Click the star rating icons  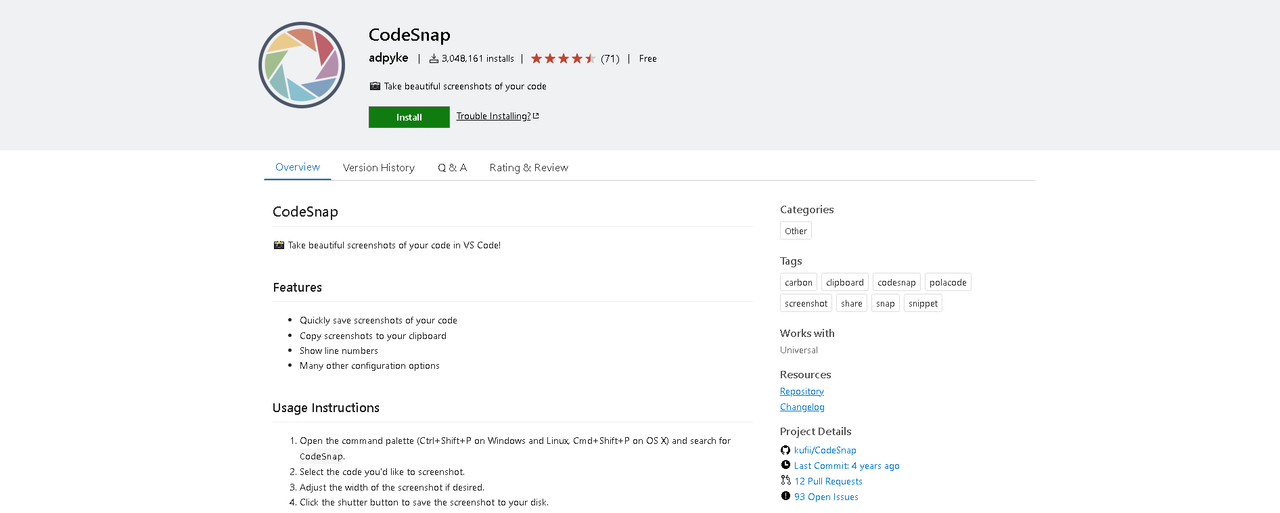tap(563, 59)
